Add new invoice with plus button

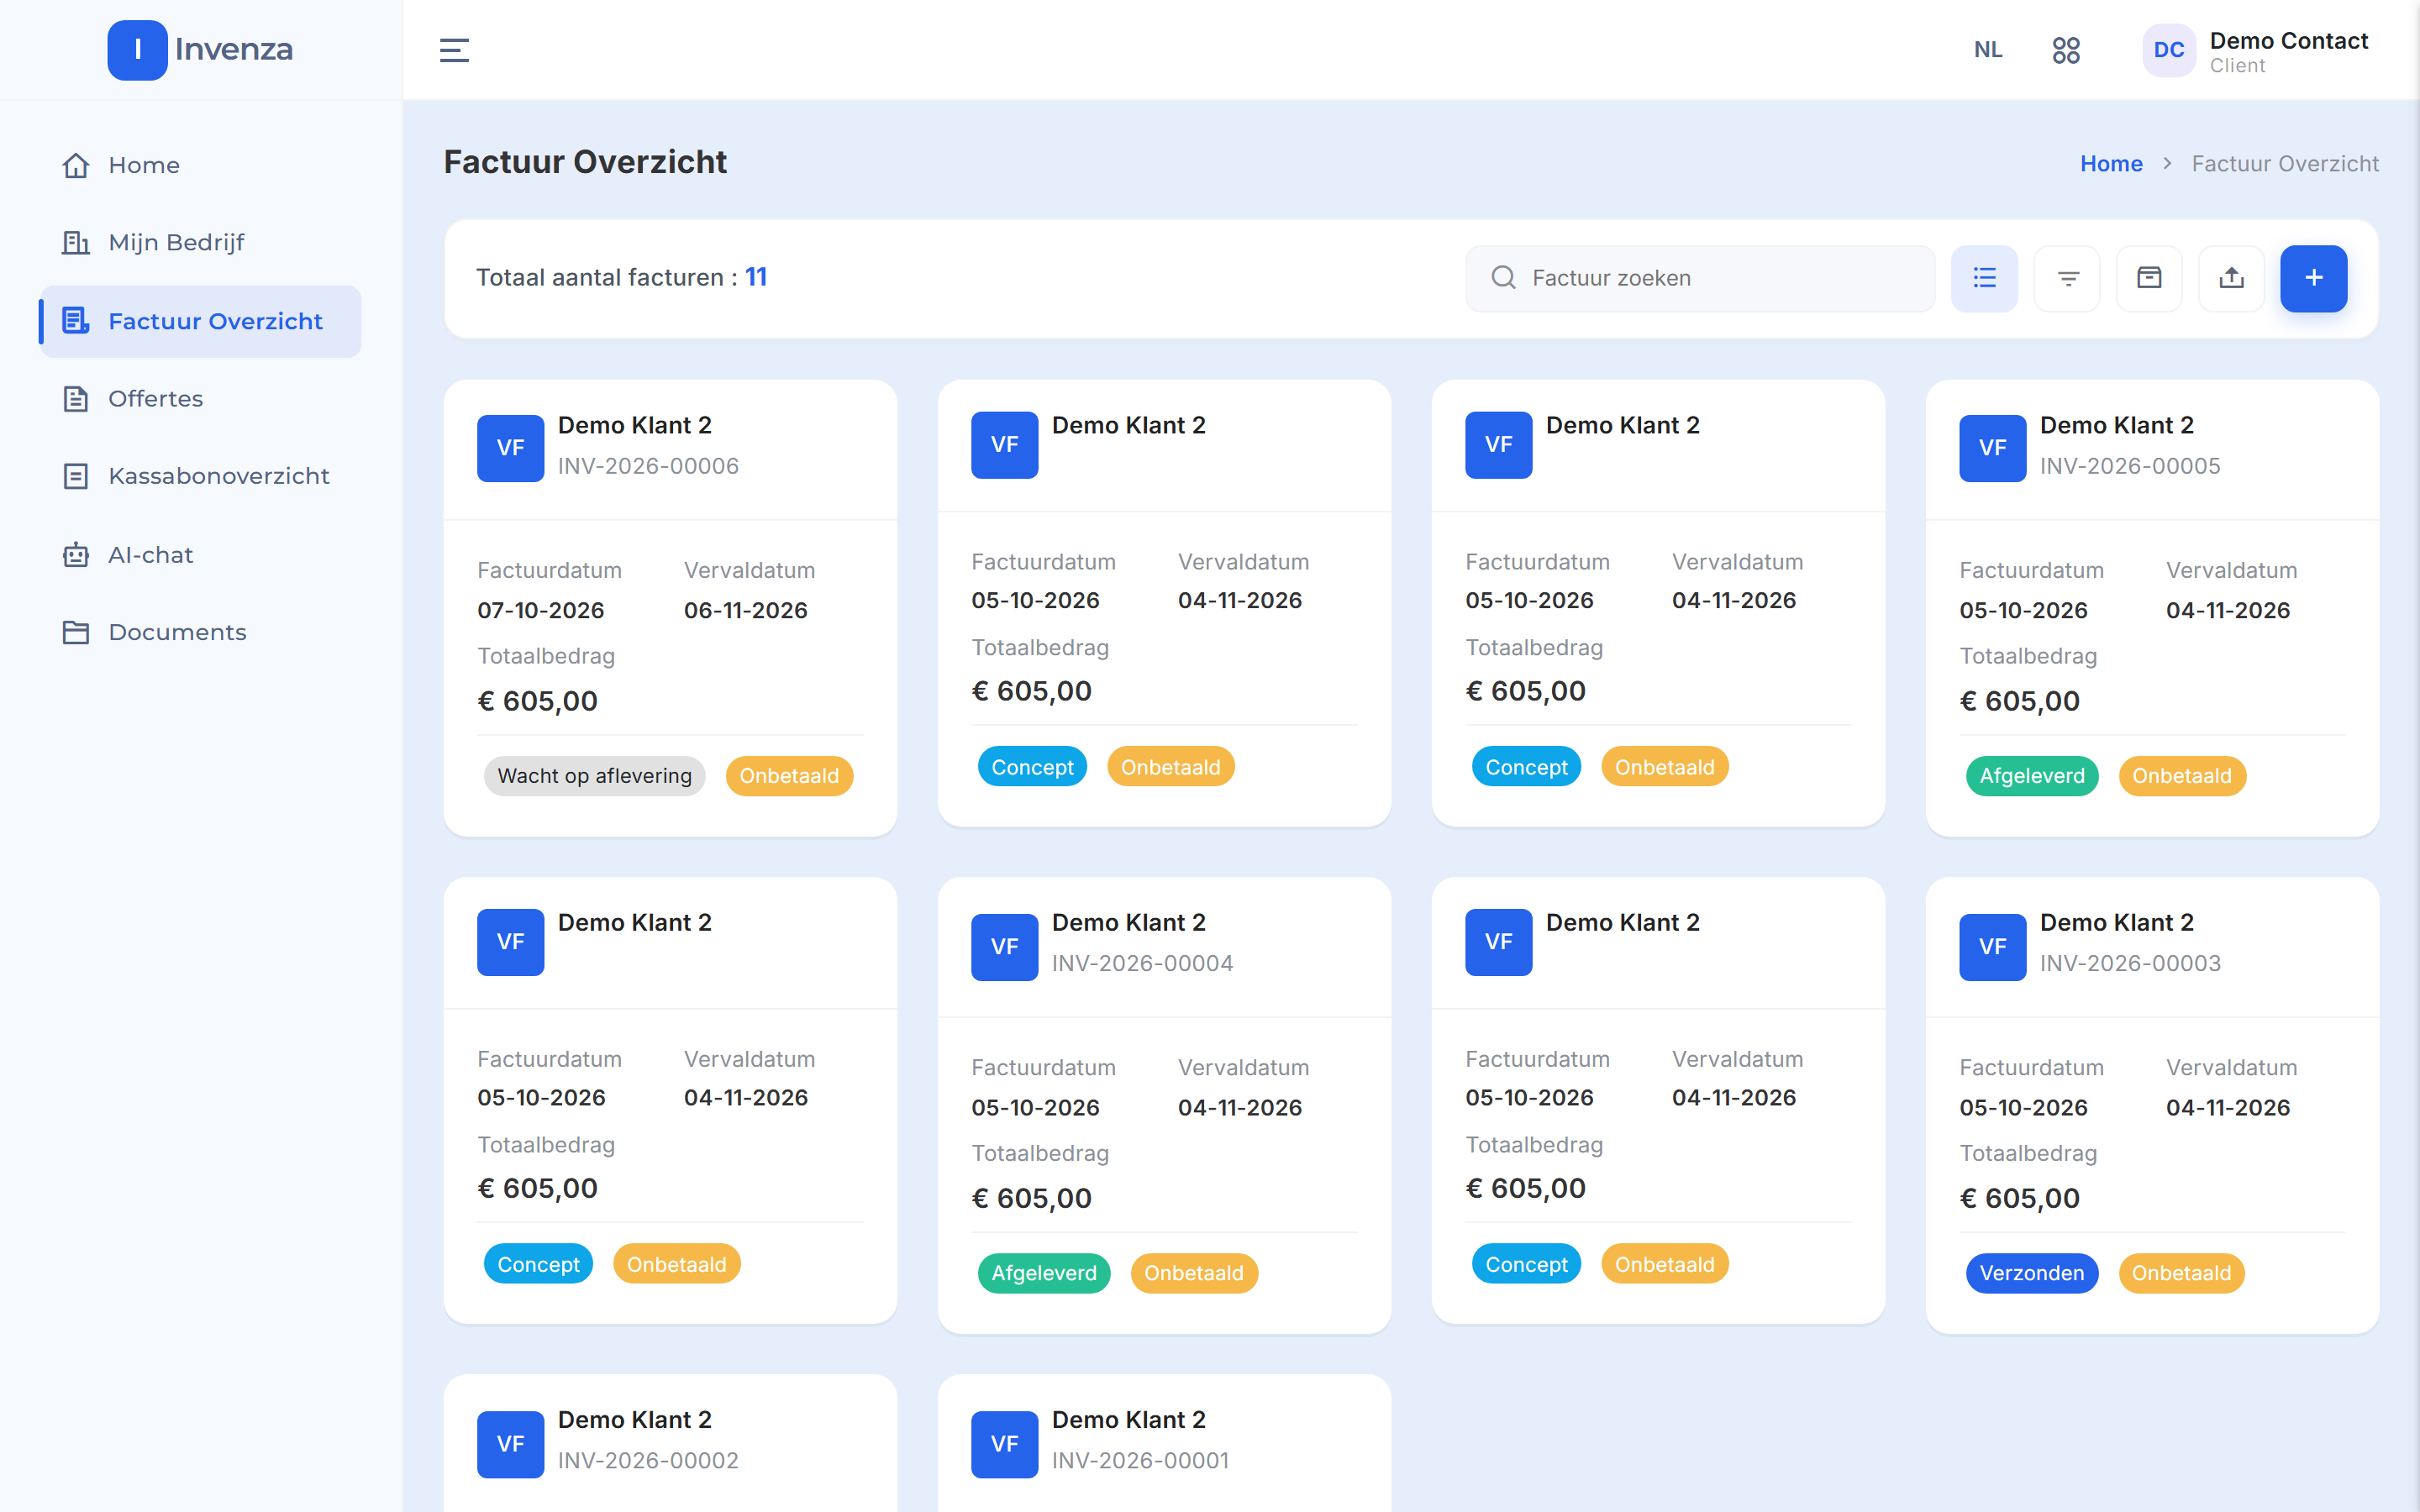[x=2313, y=278]
